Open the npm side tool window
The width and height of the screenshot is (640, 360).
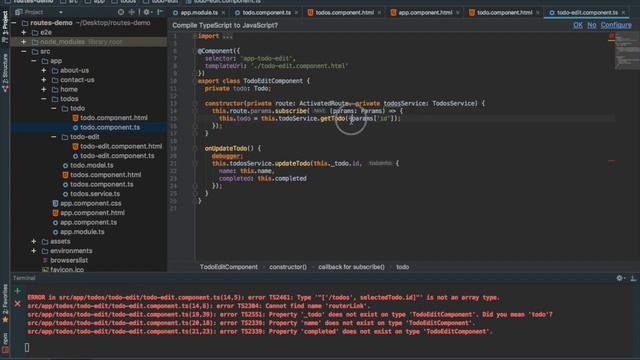click(5, 342)
